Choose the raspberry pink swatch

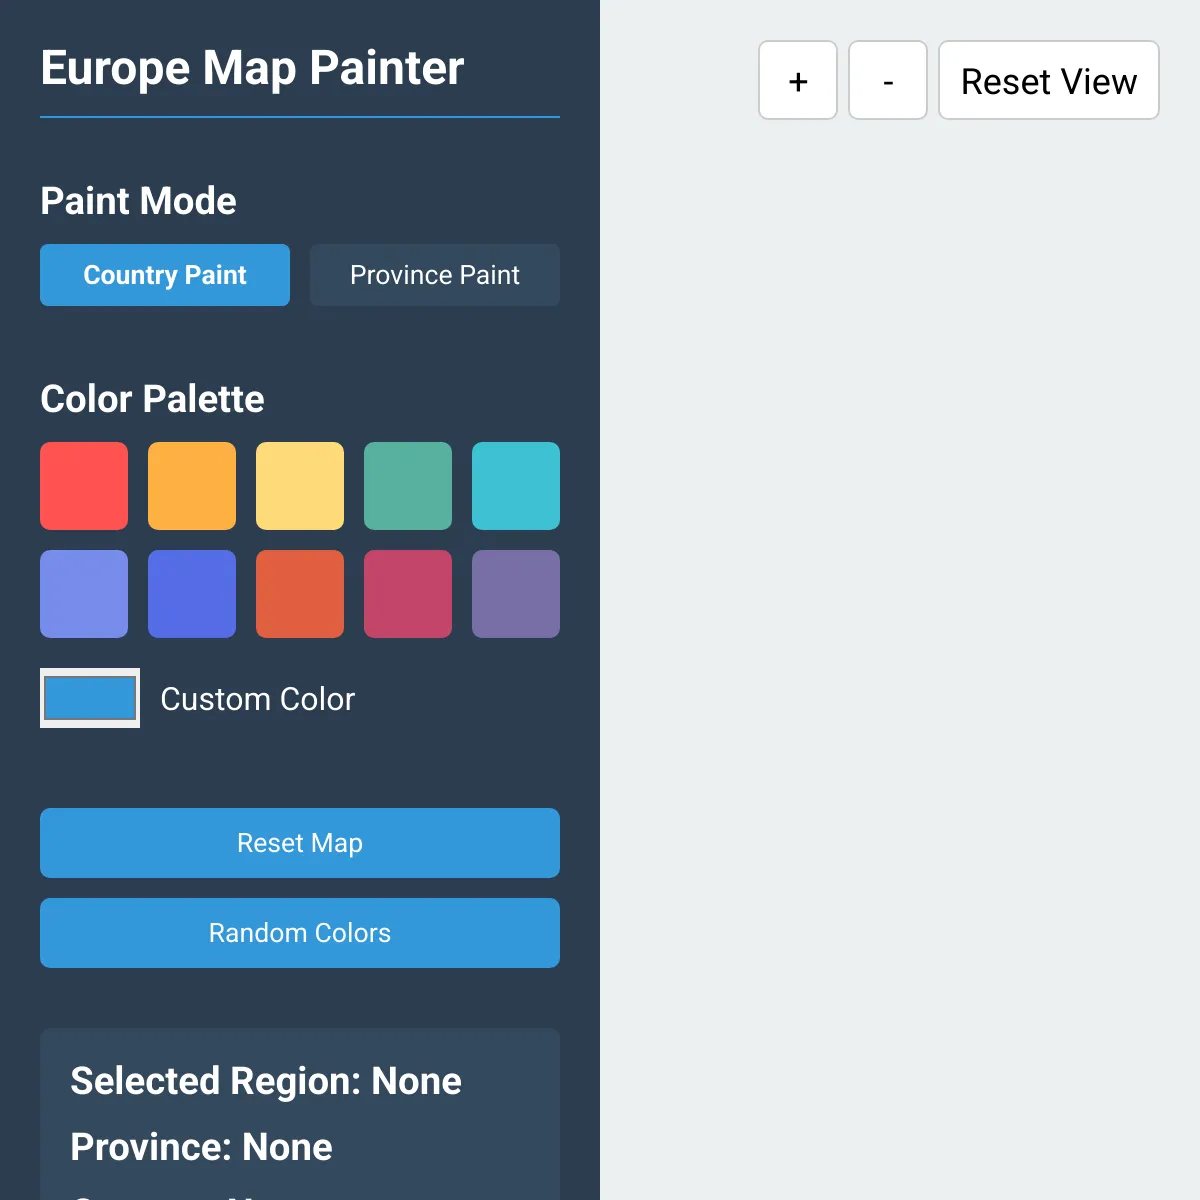(x=408, y=594)
